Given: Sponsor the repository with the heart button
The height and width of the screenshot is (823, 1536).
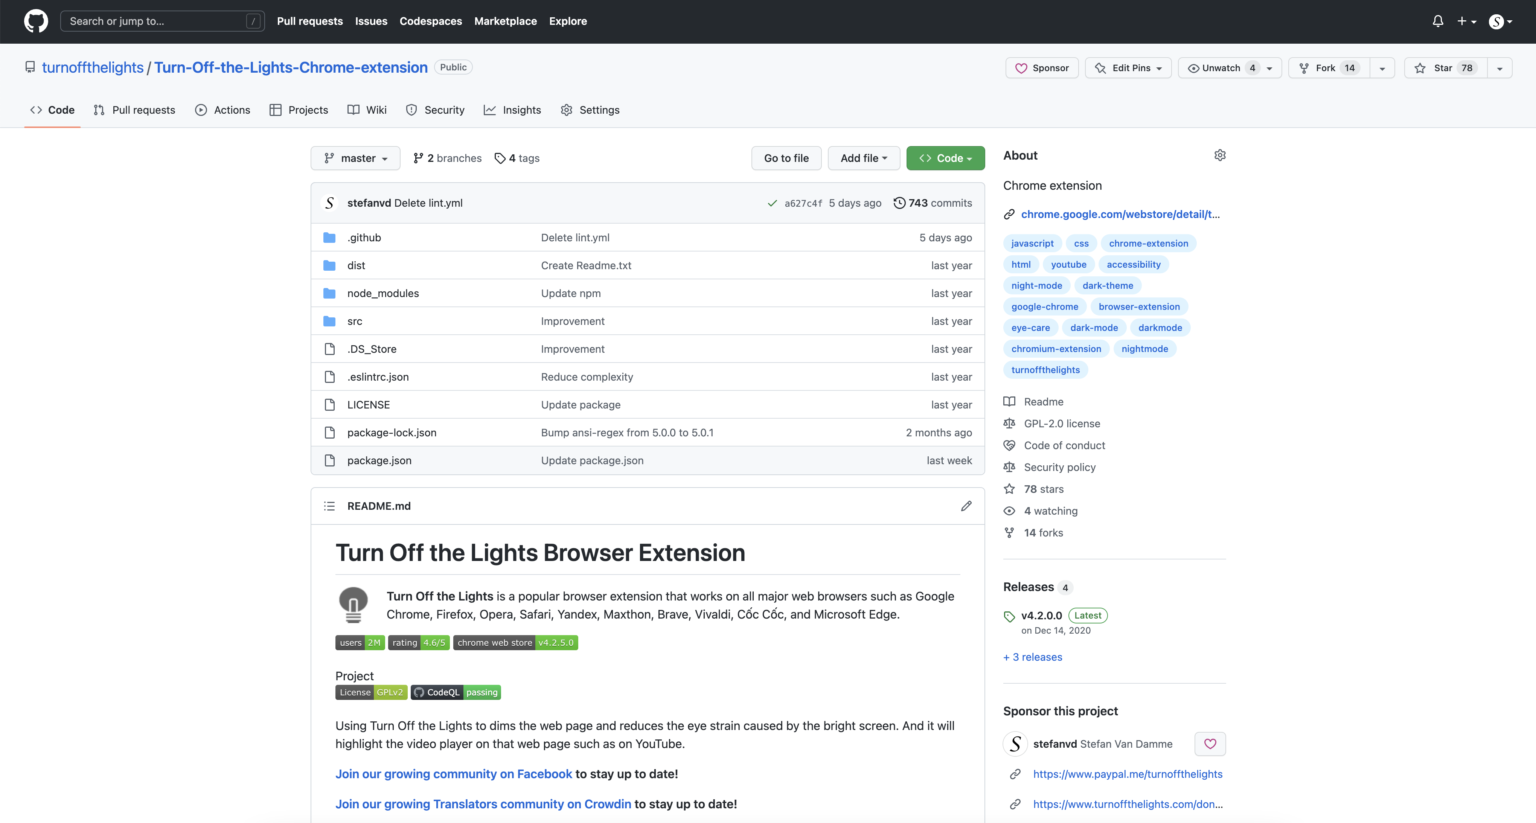Looking at the screenshot, I should pyautogui.click(x=1041, y=67).
